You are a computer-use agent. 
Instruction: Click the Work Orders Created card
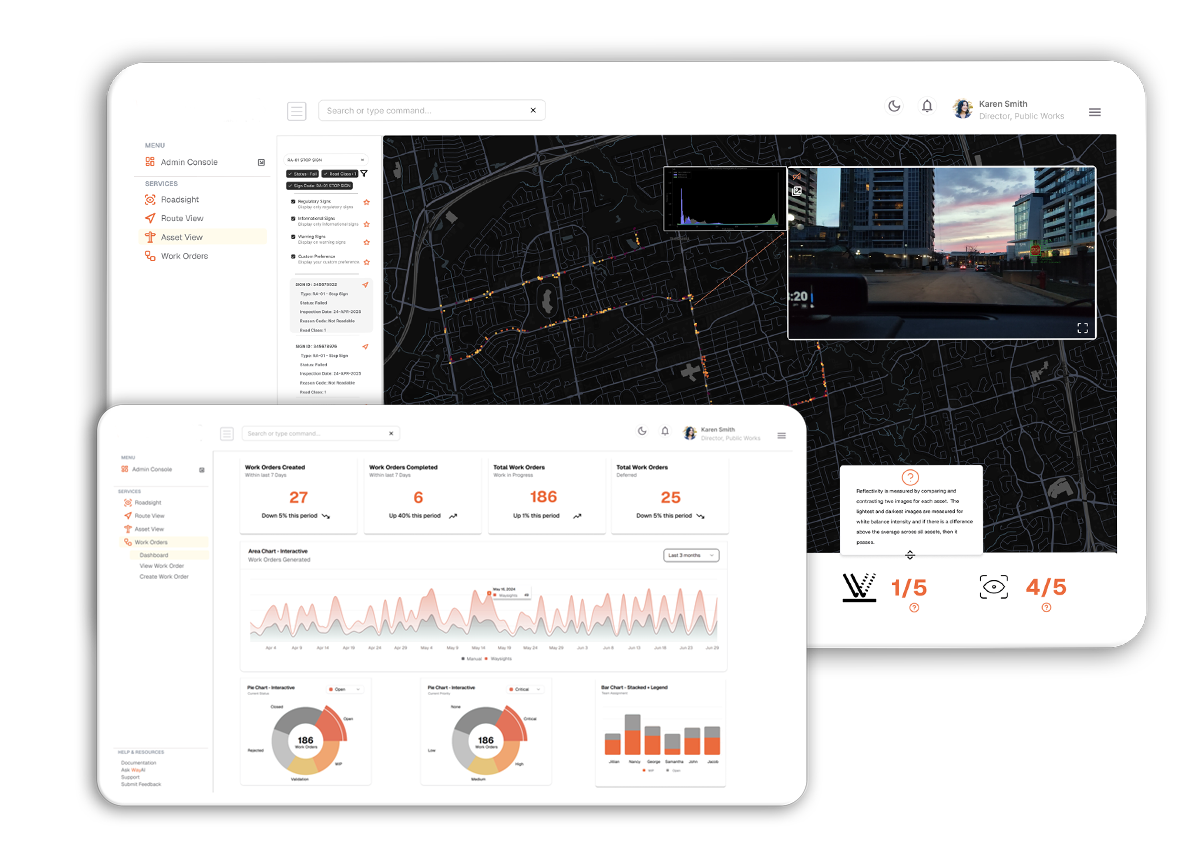pyautogui.click(x=298, y=495)
